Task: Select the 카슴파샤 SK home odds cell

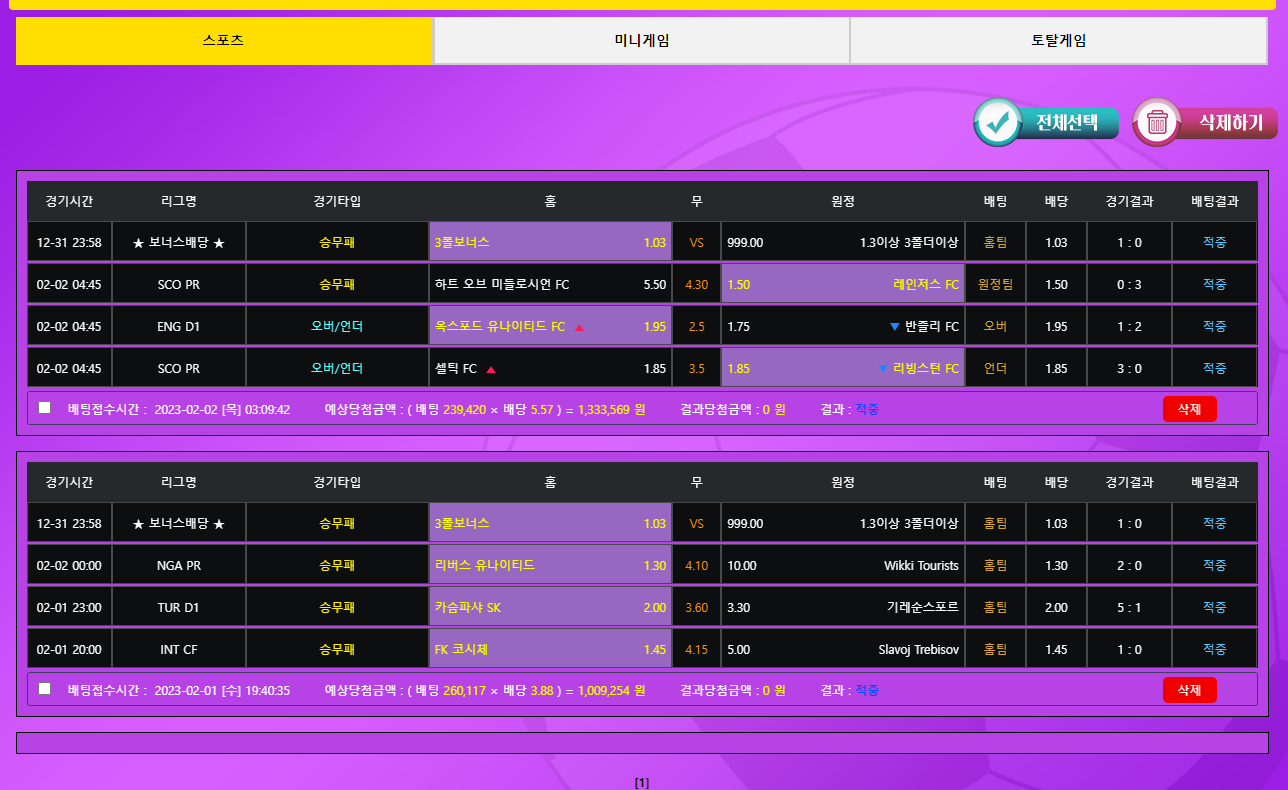Action: (550, 608)
